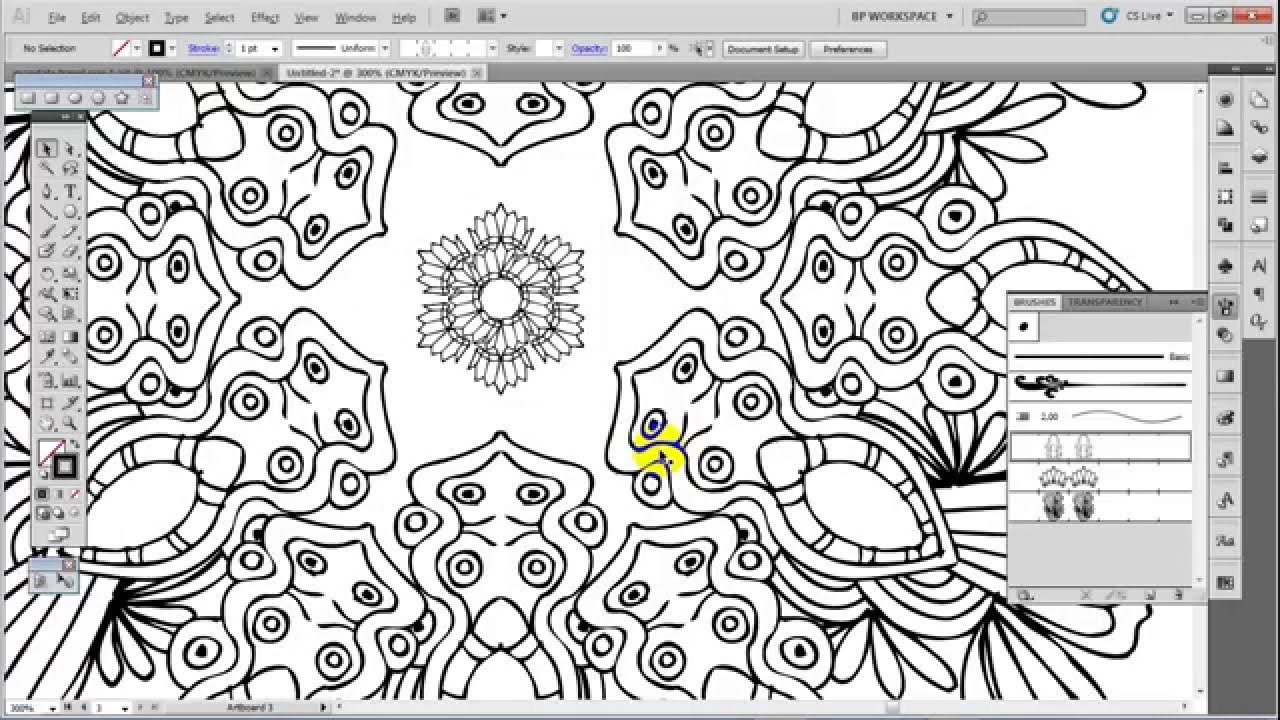Select the Pen tool

pyautogui.click(x=47, y=191)
